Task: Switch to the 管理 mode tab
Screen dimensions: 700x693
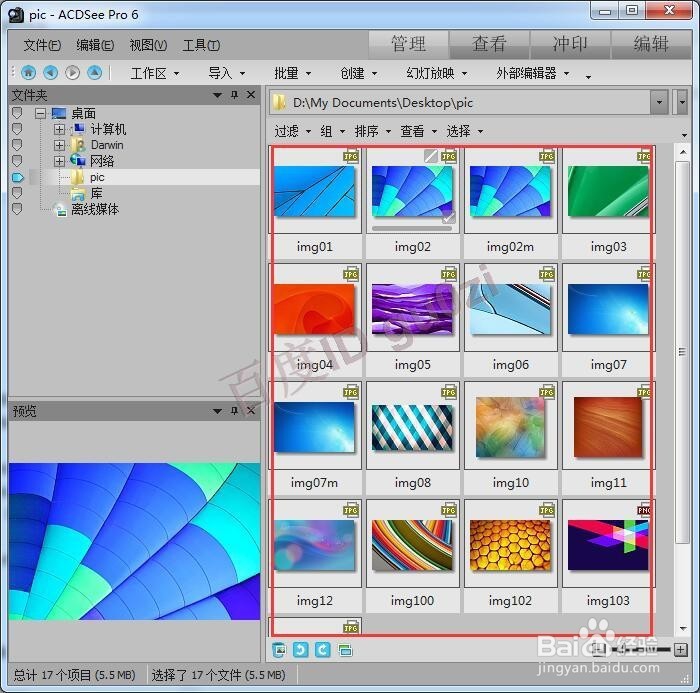Action: [408, 44]
